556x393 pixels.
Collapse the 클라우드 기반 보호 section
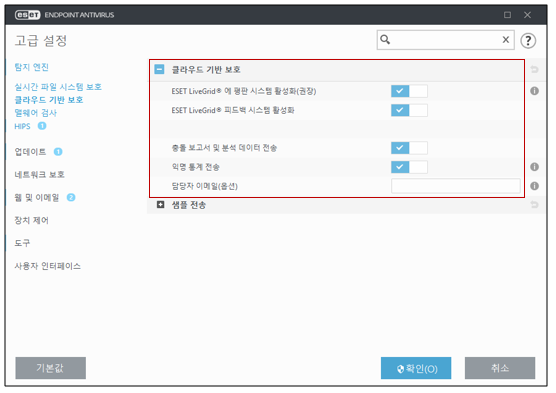tap(160, 69)
